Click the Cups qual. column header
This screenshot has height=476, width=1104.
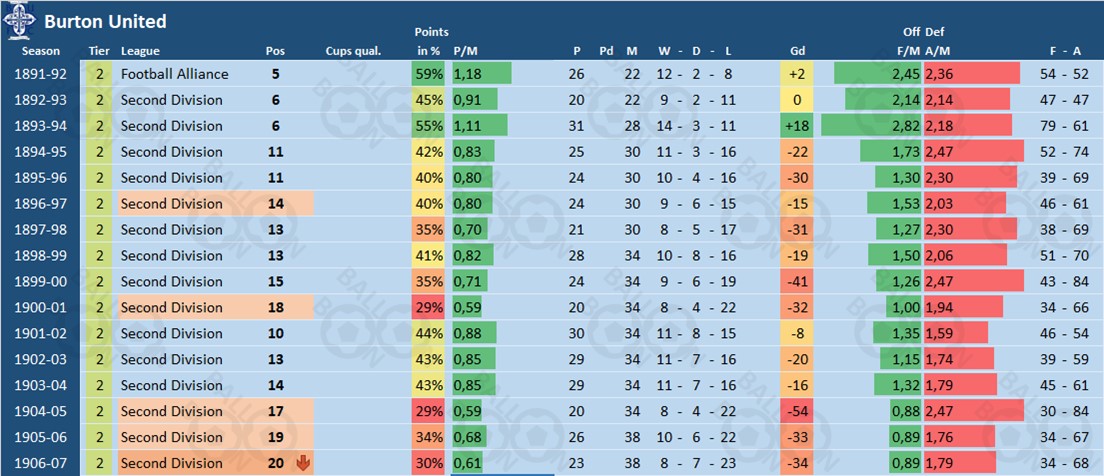353,51
